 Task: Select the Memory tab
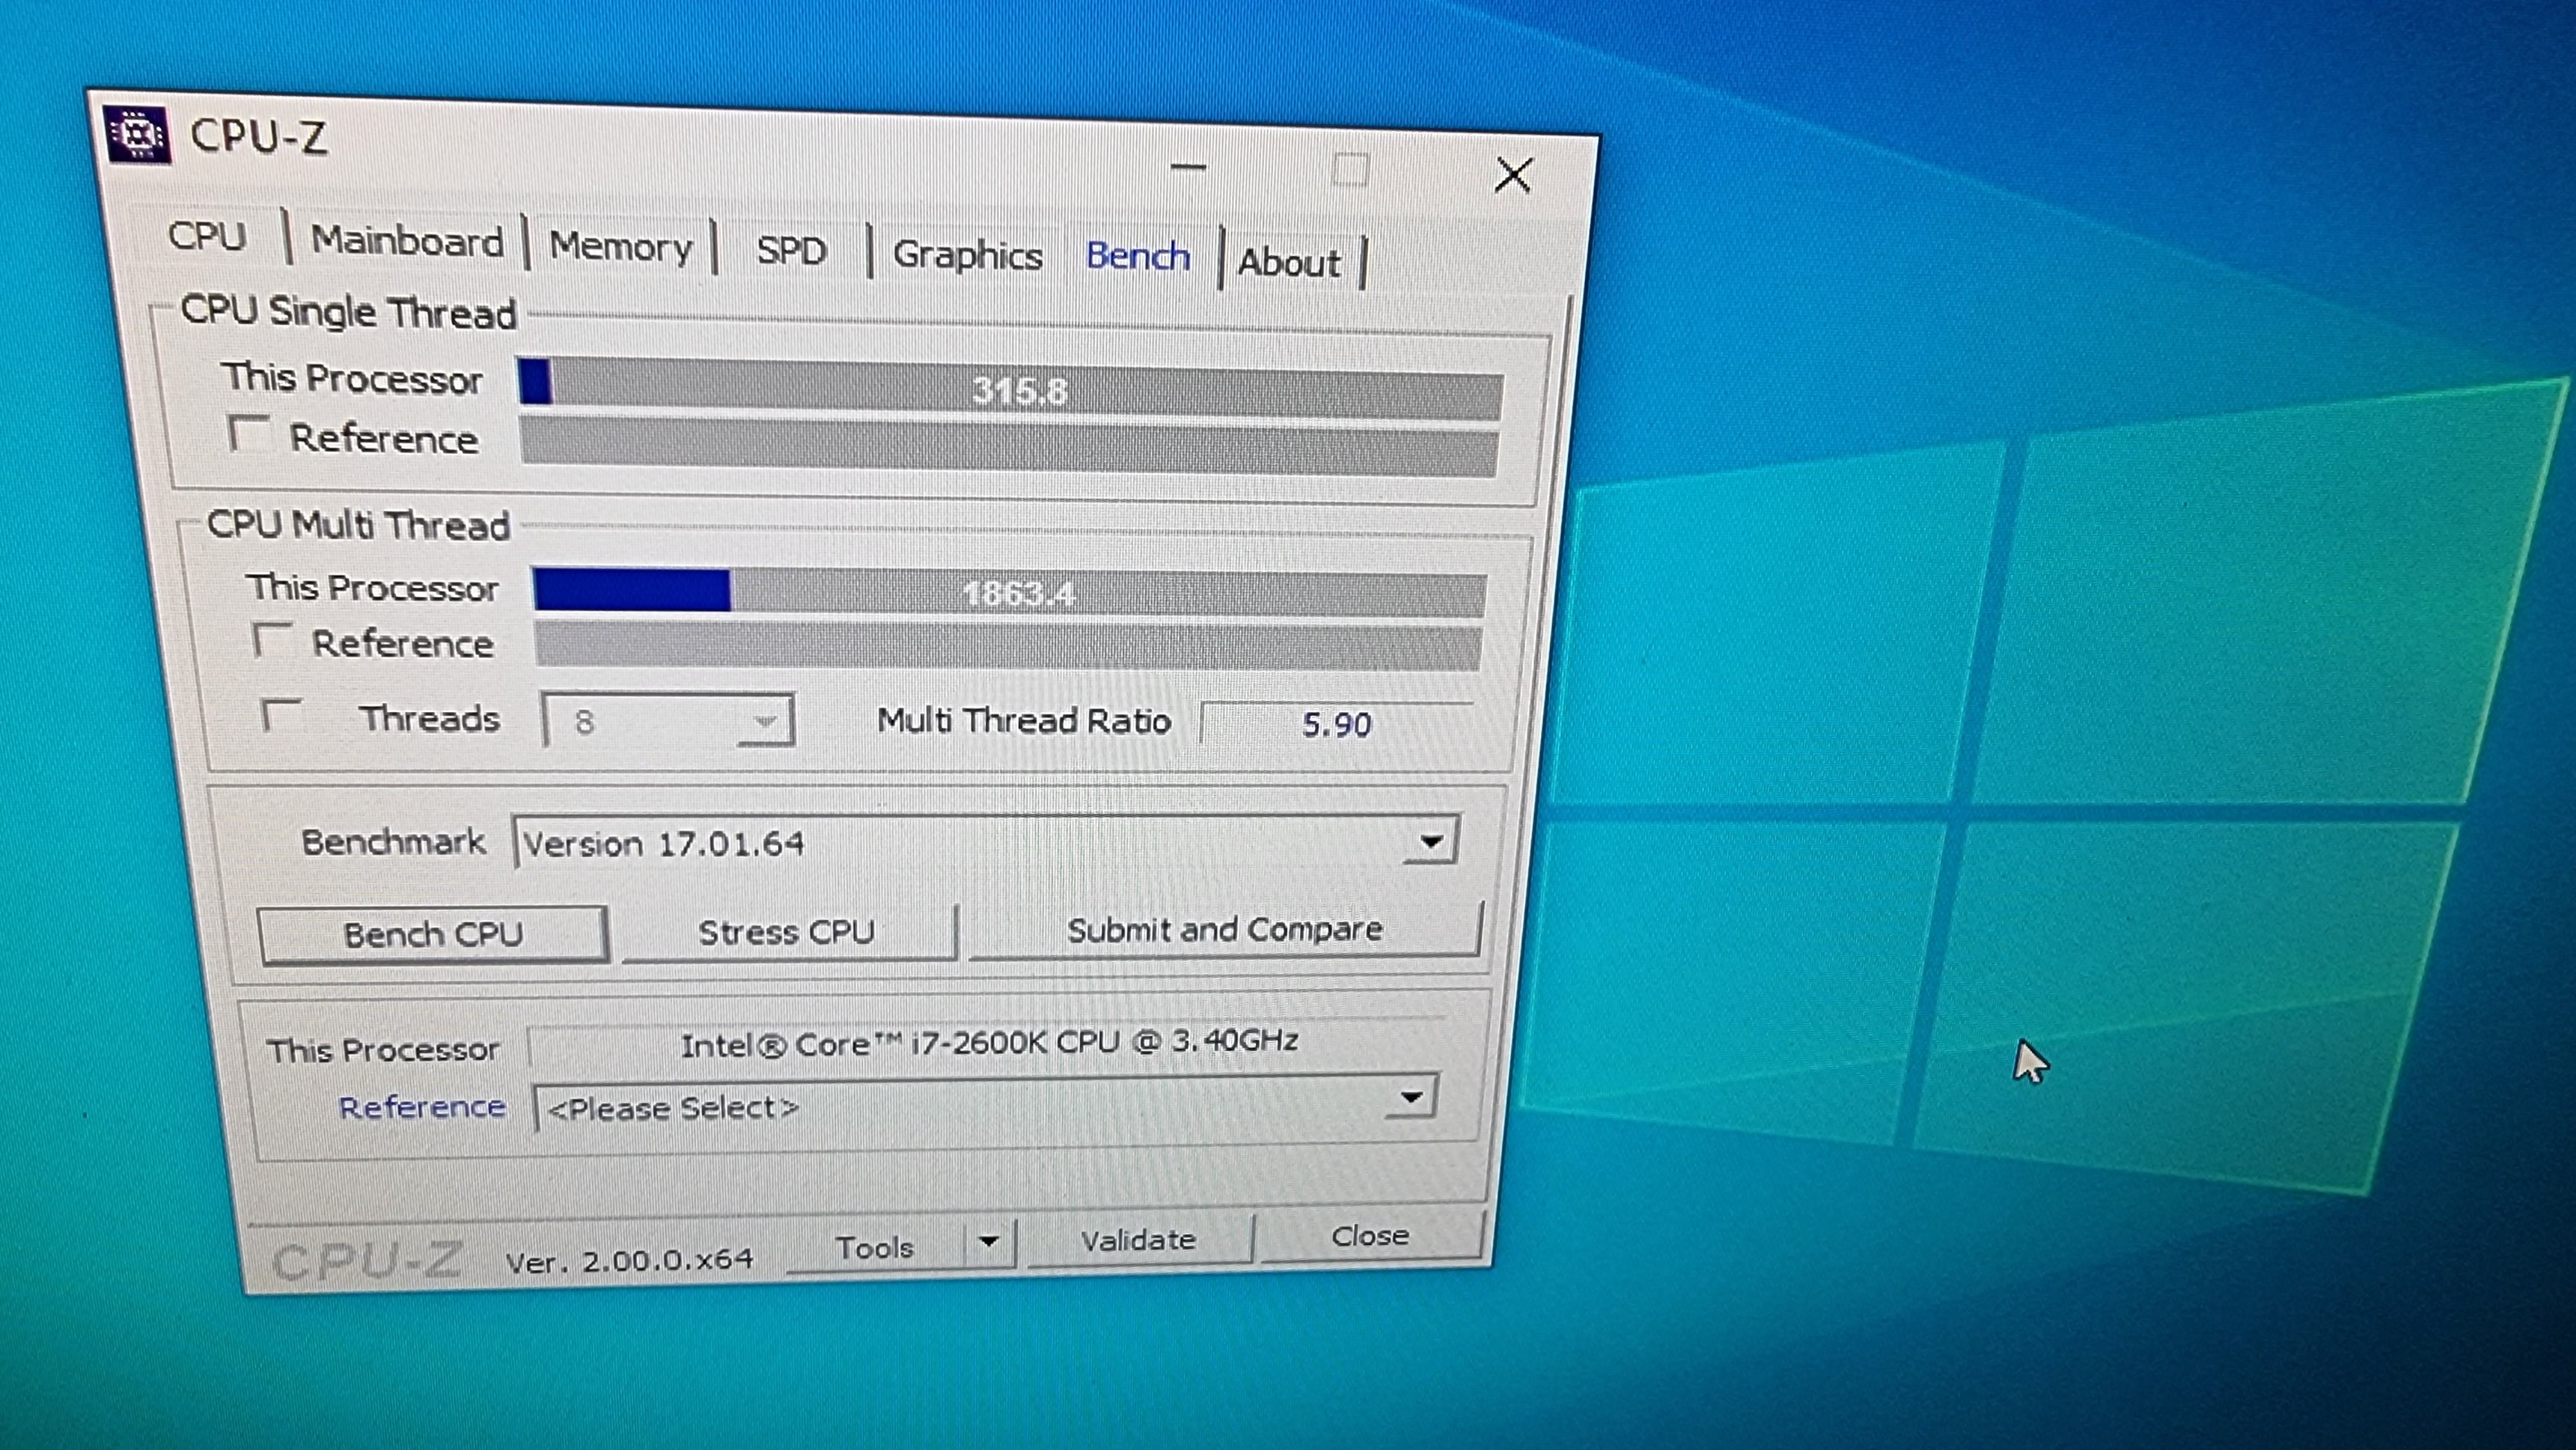click(x=621, y=247)
